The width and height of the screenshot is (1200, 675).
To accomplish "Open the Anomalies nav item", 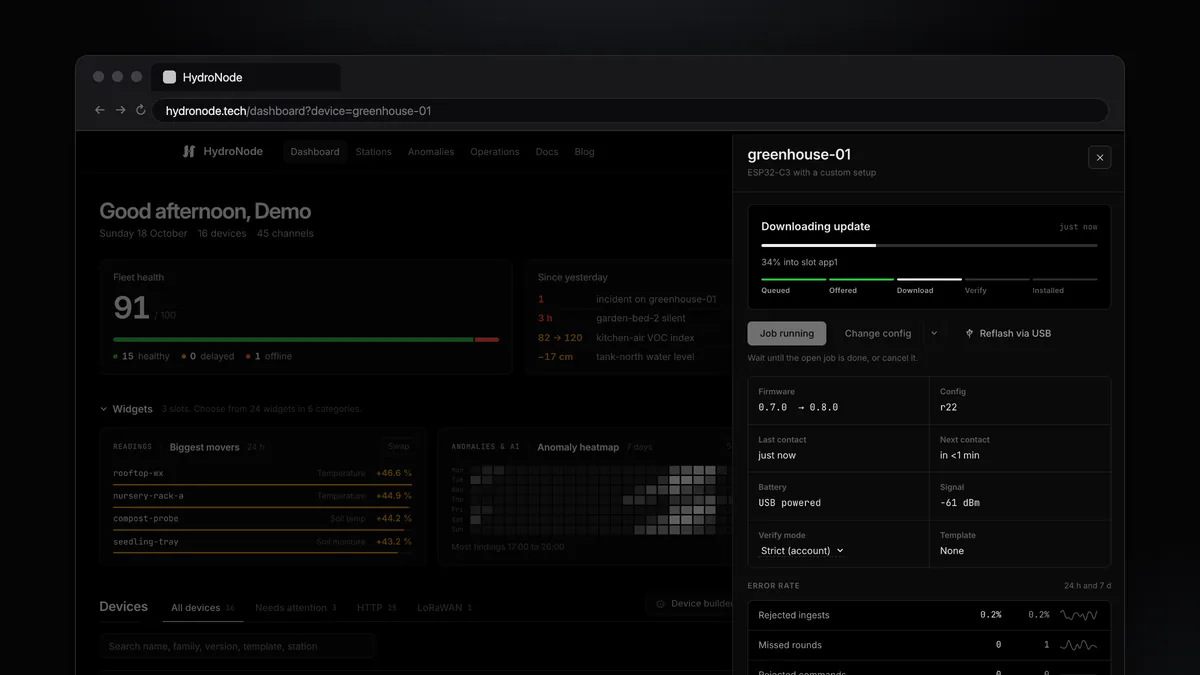I will 431,152.
